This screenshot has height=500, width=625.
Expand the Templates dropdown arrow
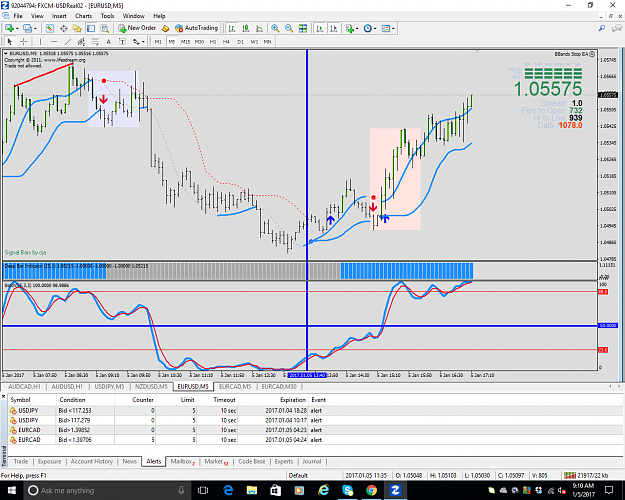[393, 29]
